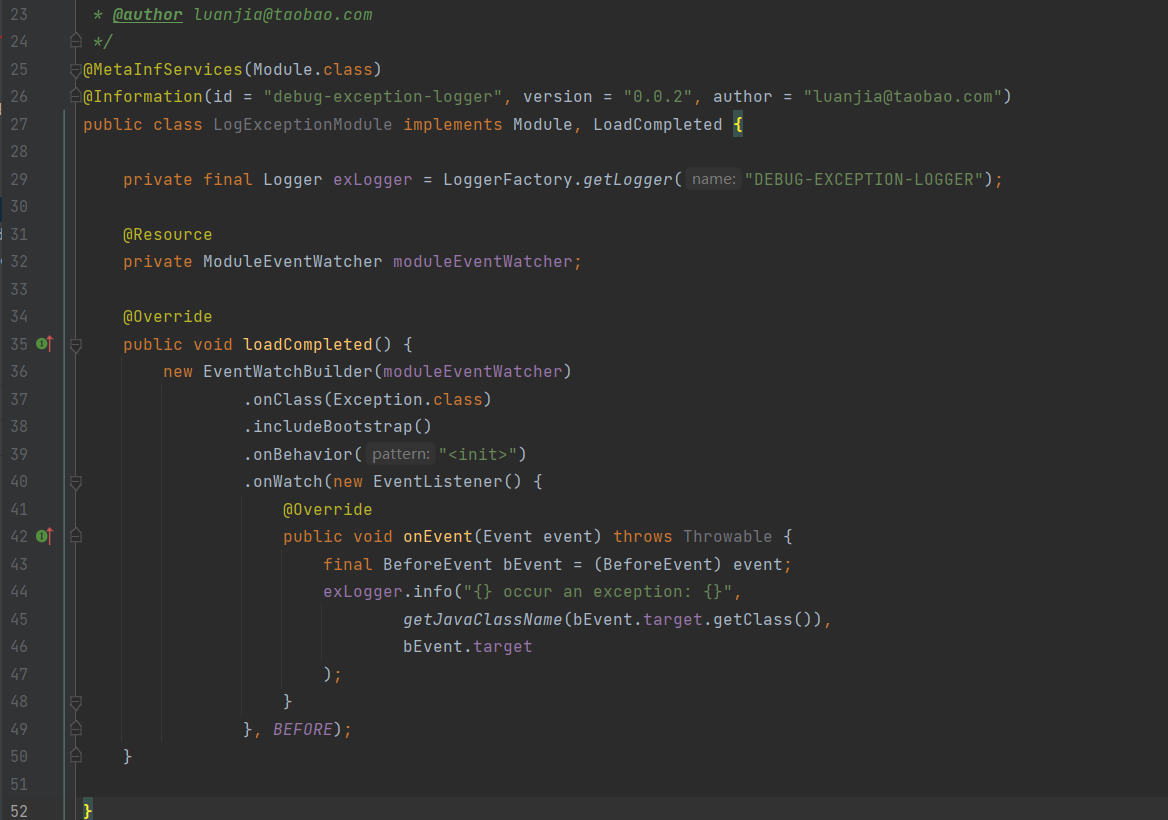This screenshot has width=1168, height=820.
Task: Click the "name:" parameter inlay hint
Action: tap(713, 179)
